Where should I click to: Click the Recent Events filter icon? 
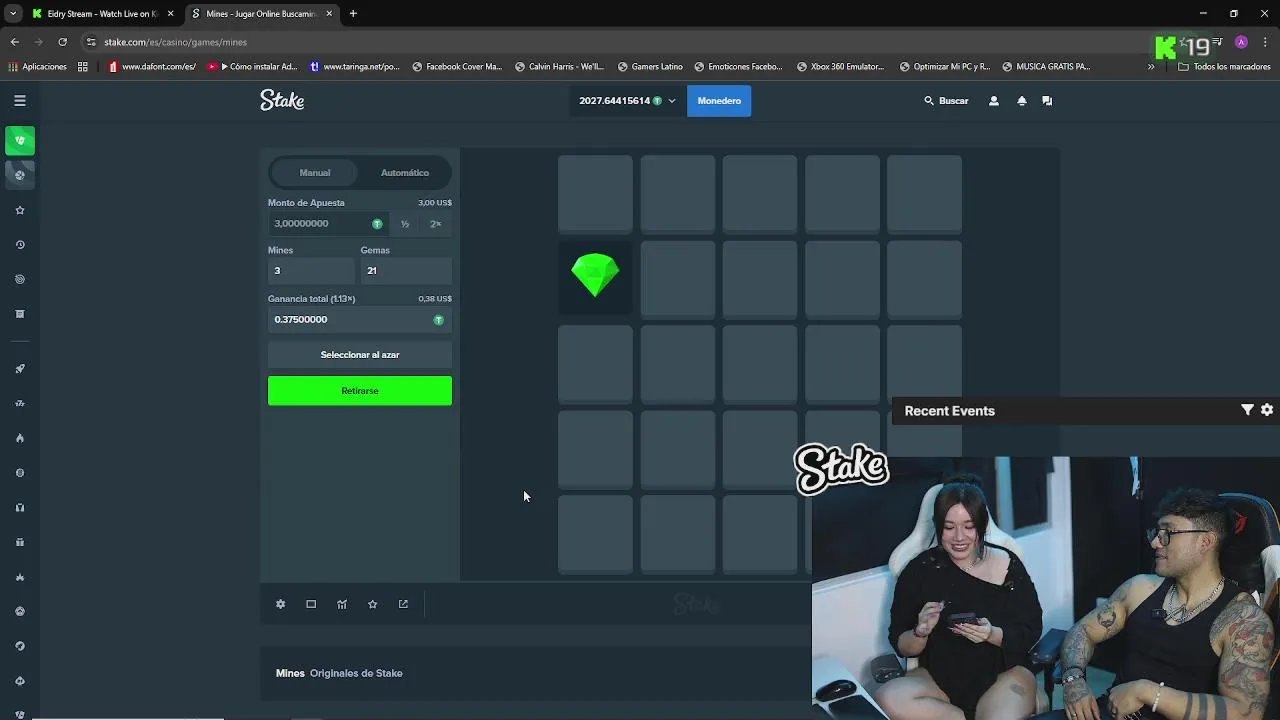point(1247,410)
